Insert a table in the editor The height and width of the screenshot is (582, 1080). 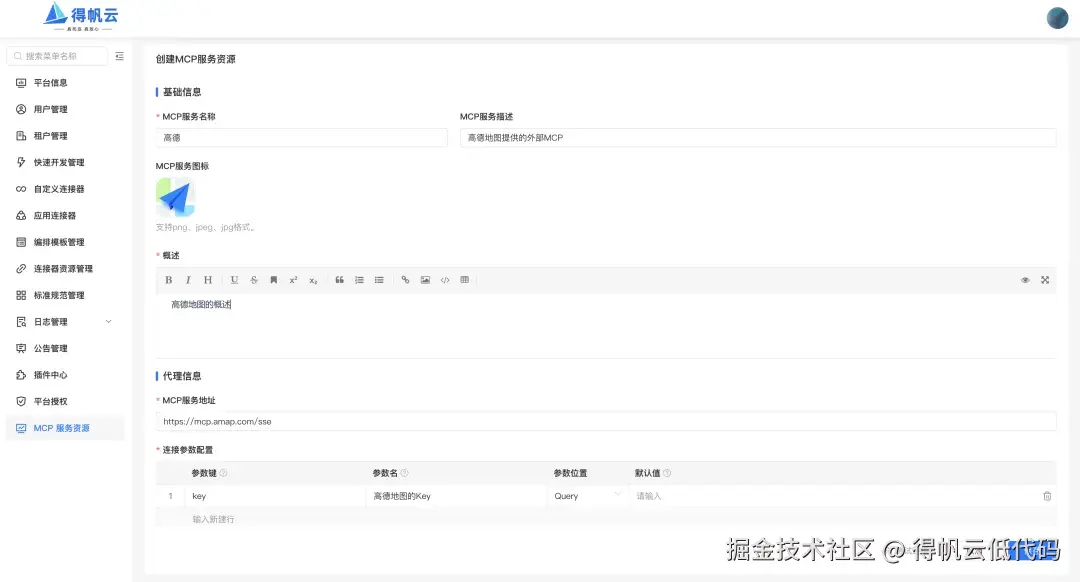point(464,280)
